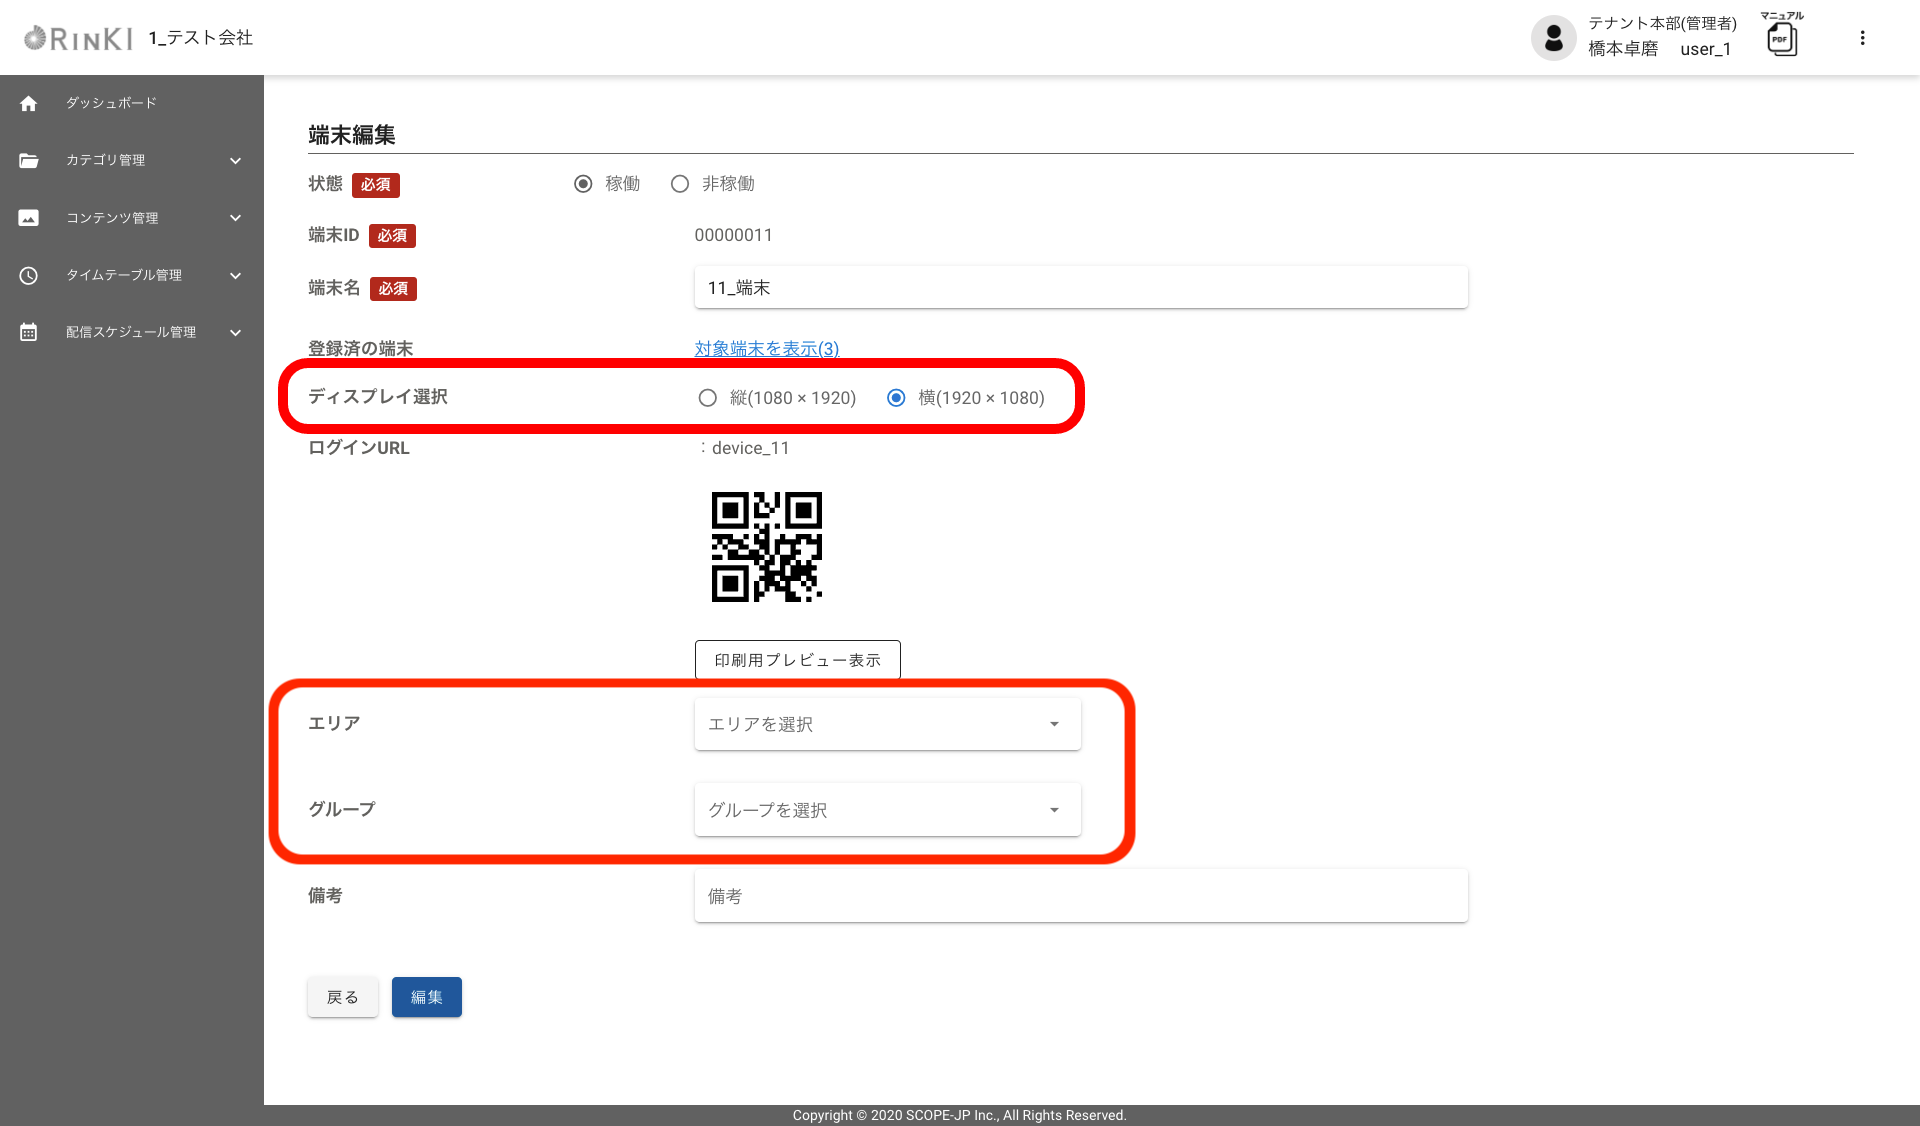Click the image icon for Content Management
Screen dimensions: 1920x1126
tap(29, 218)
